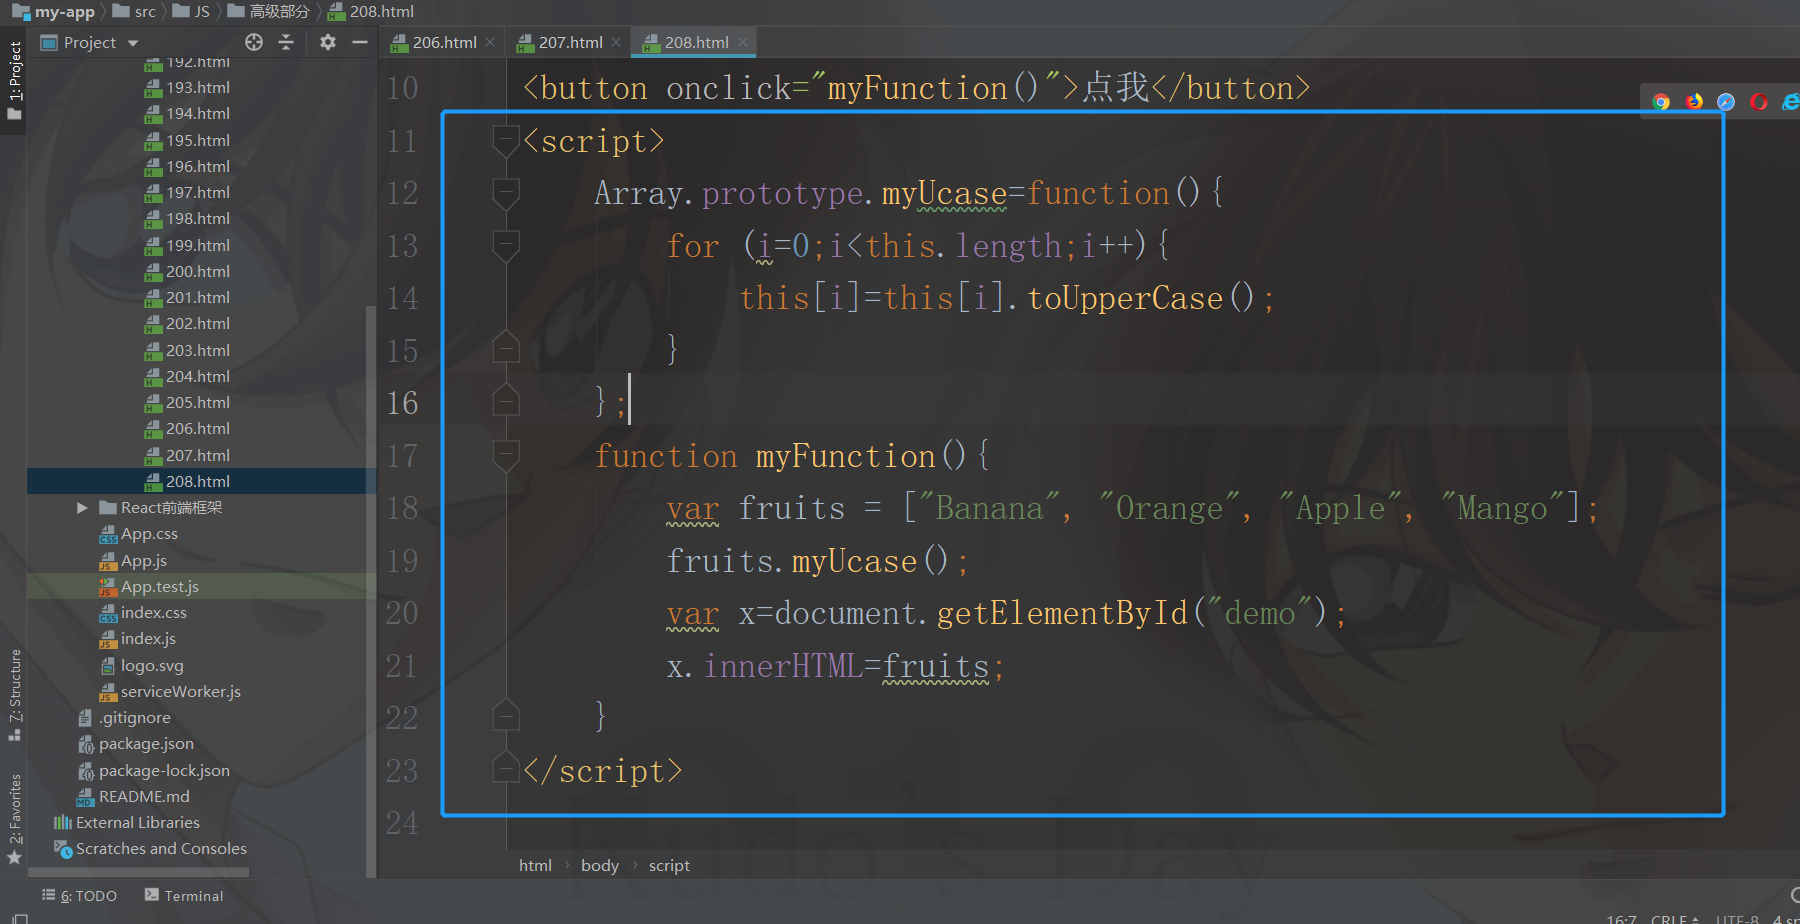
Task: Click the Collapse All icon in Project panel
Action: click(x=286, y=42)
